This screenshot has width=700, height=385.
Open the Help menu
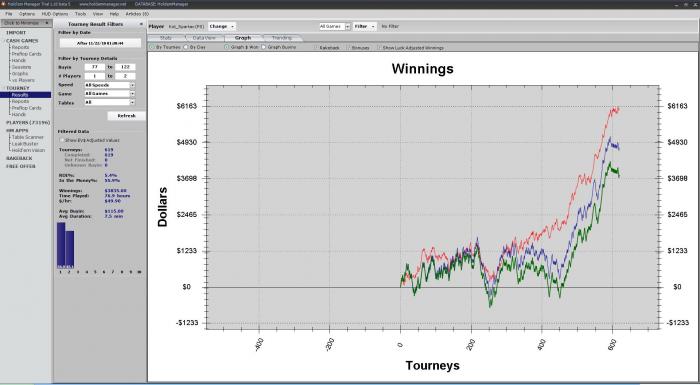(114, 14)
